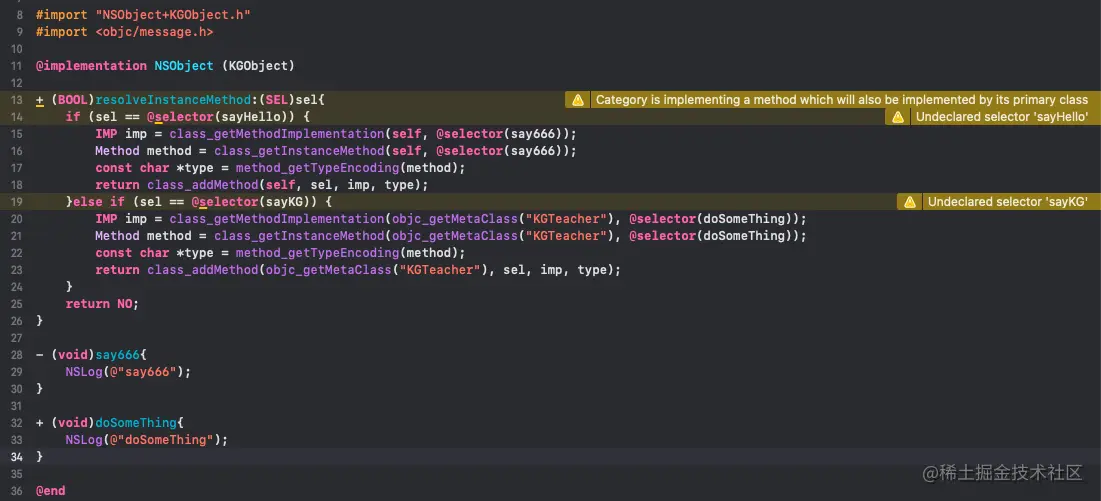Click IMP type on line 20

pos(105,219)
